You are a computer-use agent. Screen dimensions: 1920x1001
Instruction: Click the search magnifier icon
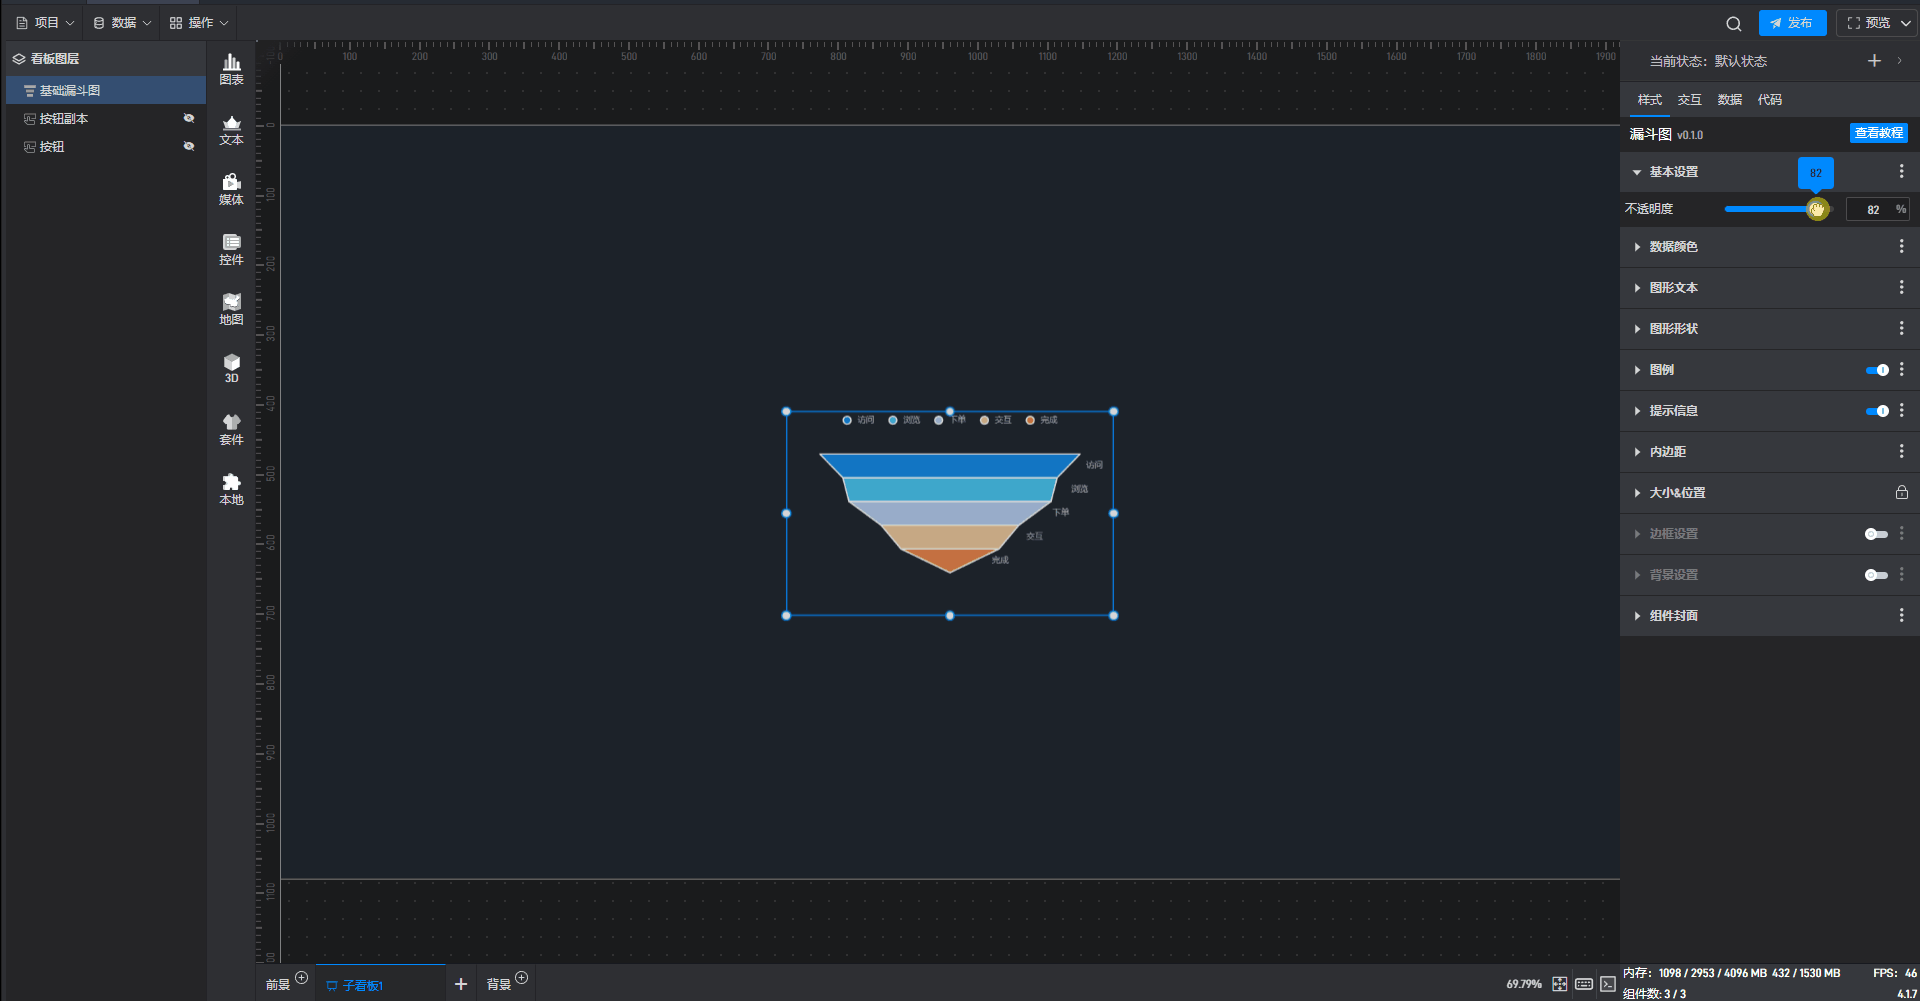(1733, 23)
